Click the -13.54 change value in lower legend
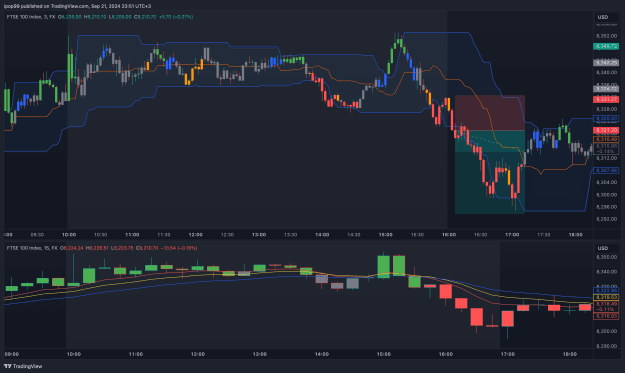This screenshot has width=625, height=373. (169, 248)
